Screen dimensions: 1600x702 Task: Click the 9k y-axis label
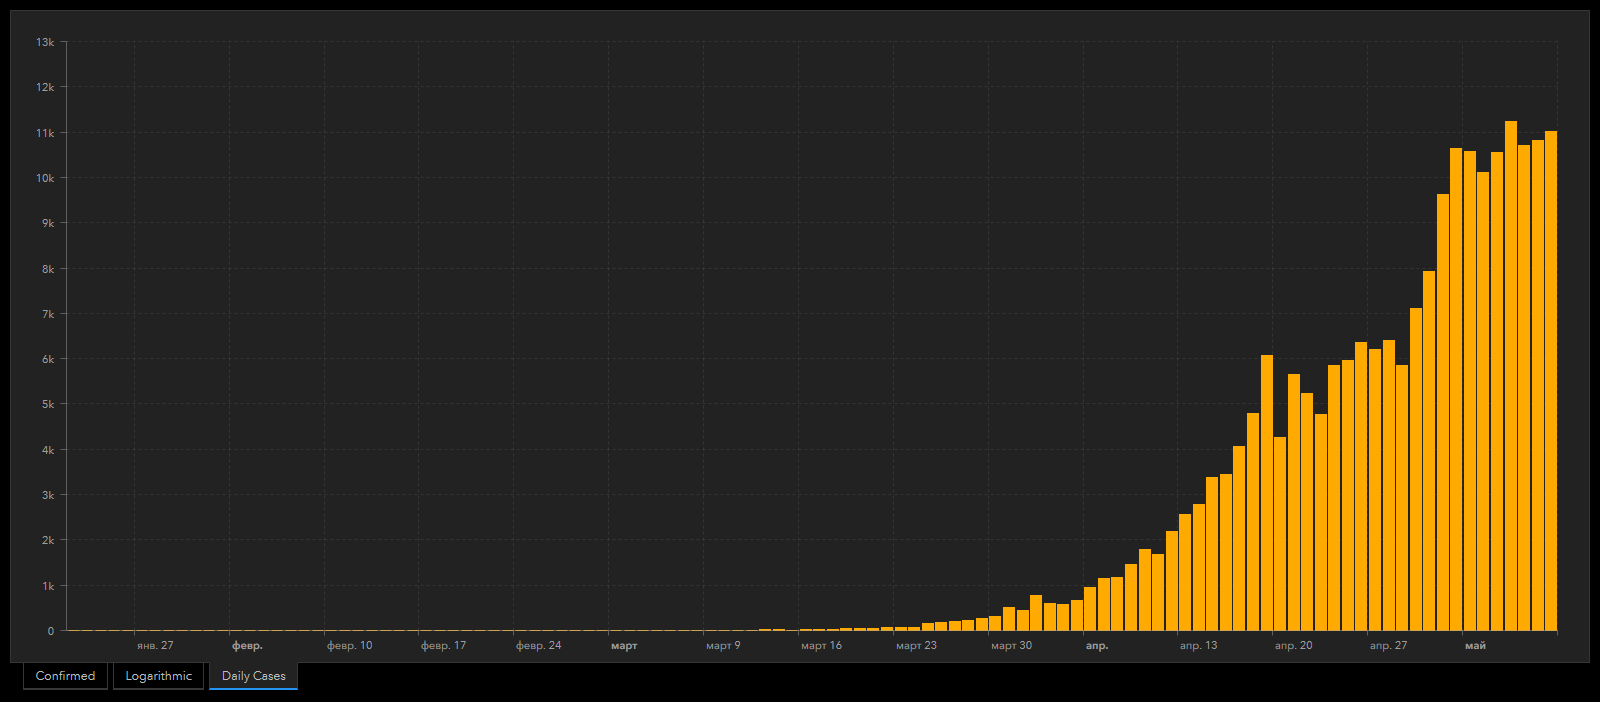pyautogui.click(x=48, y=223)
